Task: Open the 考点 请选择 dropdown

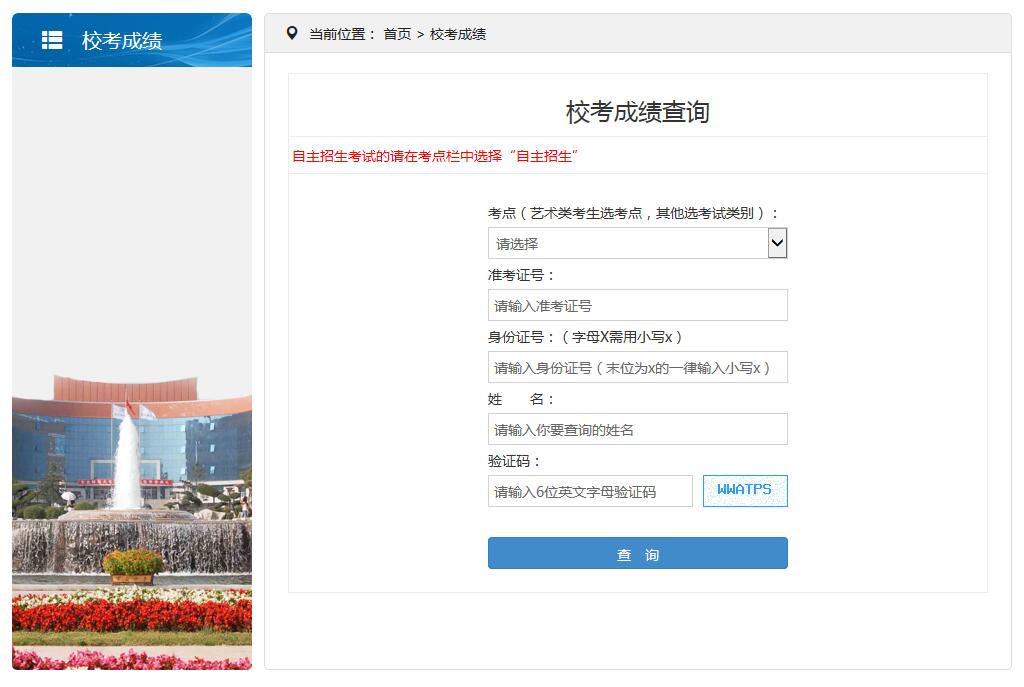Action: [x=637, y=244]
